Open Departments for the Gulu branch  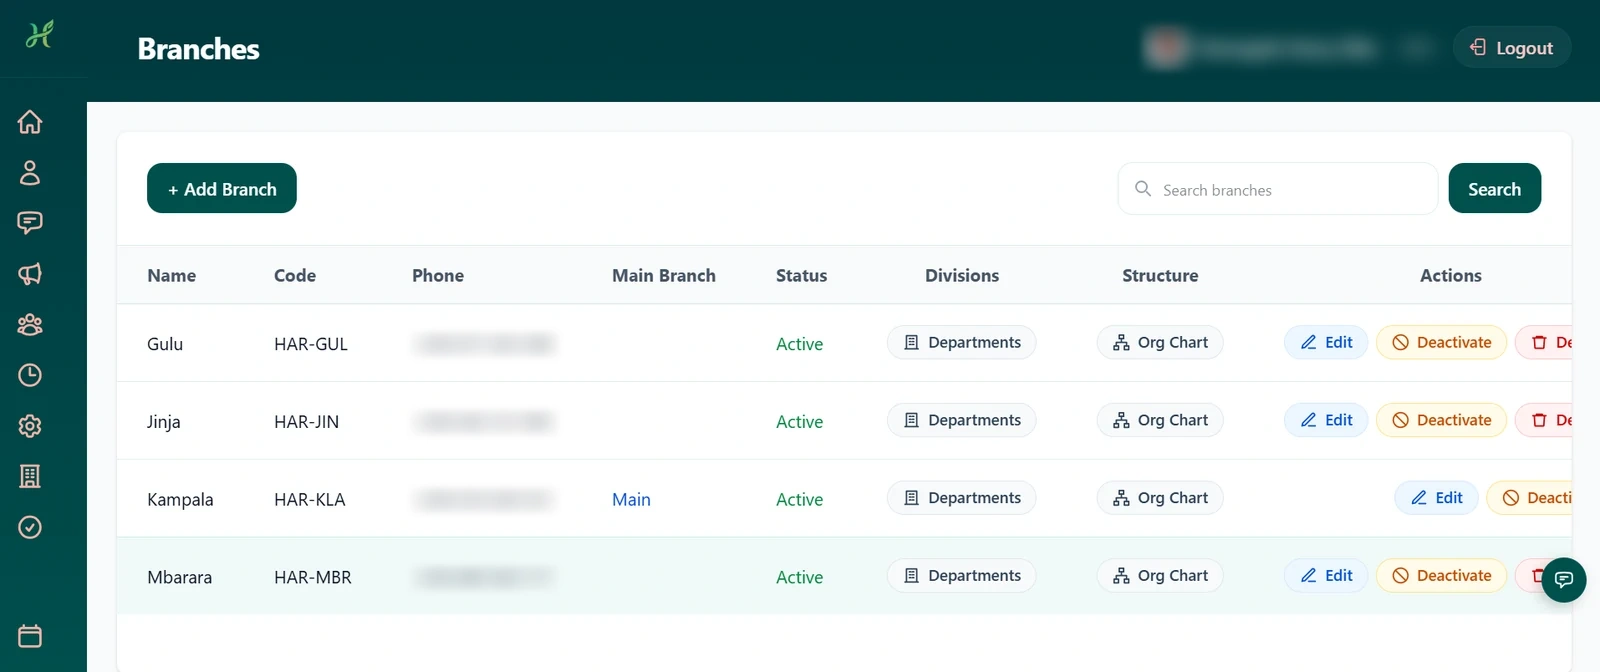[962, 342]
